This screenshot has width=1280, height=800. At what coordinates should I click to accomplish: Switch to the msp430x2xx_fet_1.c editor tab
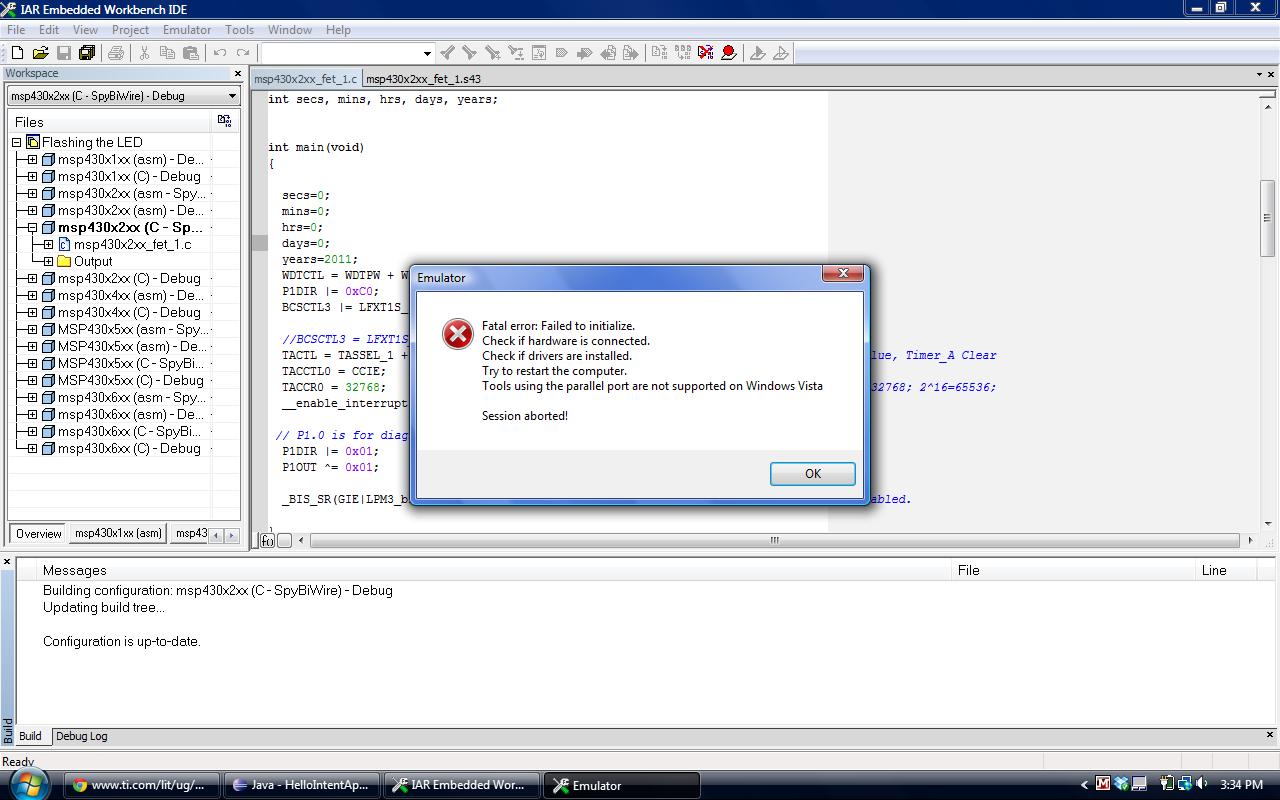[305, 79]
